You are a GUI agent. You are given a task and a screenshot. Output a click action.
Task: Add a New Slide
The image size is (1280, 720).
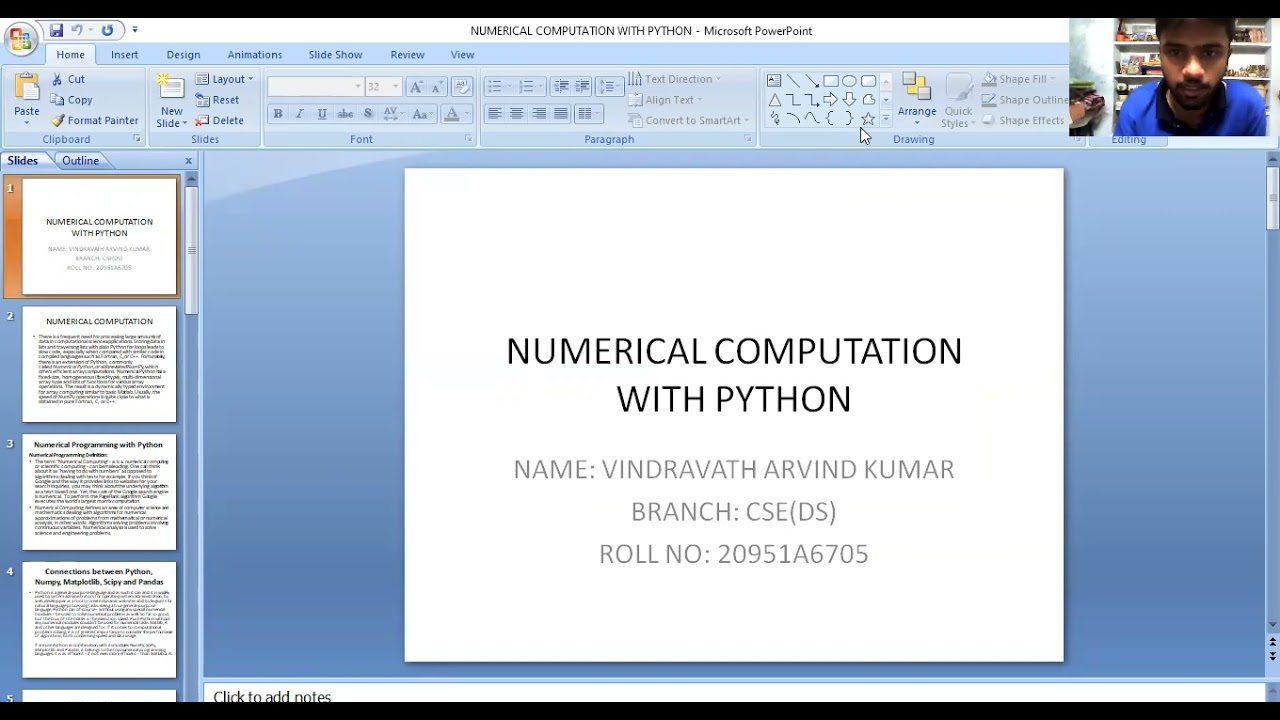[172, 101]
